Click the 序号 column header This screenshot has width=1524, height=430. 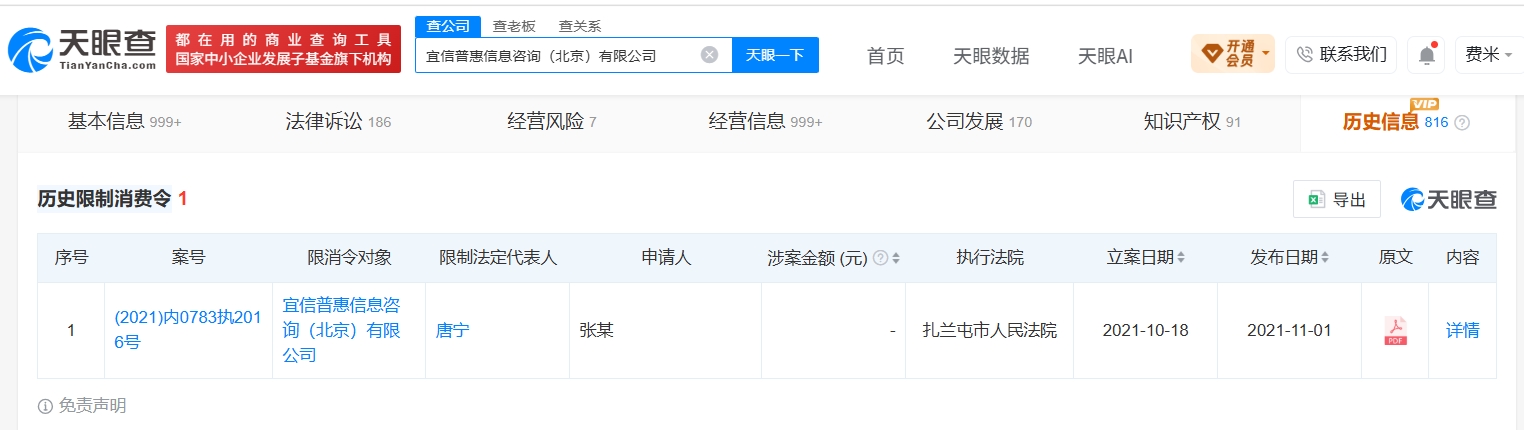tap(71, 258)
